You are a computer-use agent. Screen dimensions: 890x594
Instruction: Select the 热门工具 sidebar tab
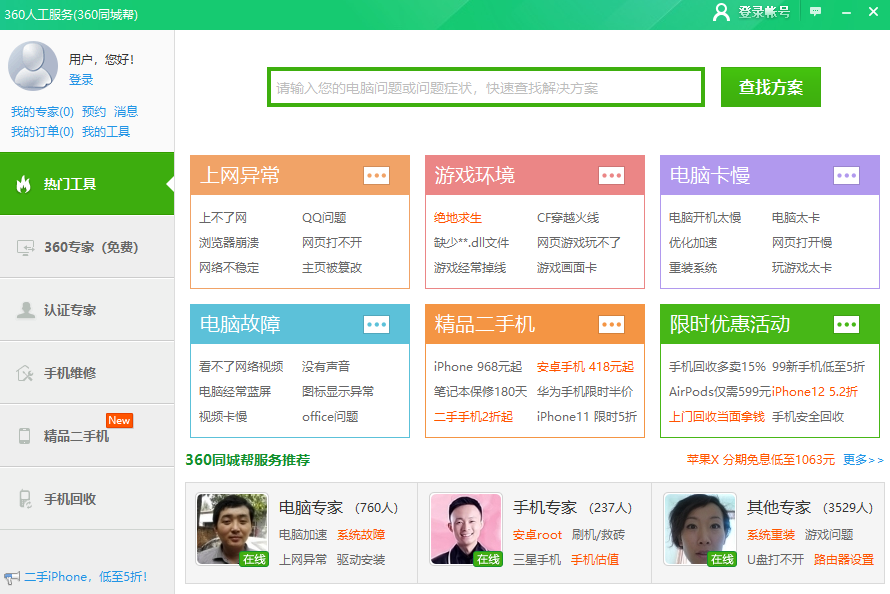coord(87,184)
